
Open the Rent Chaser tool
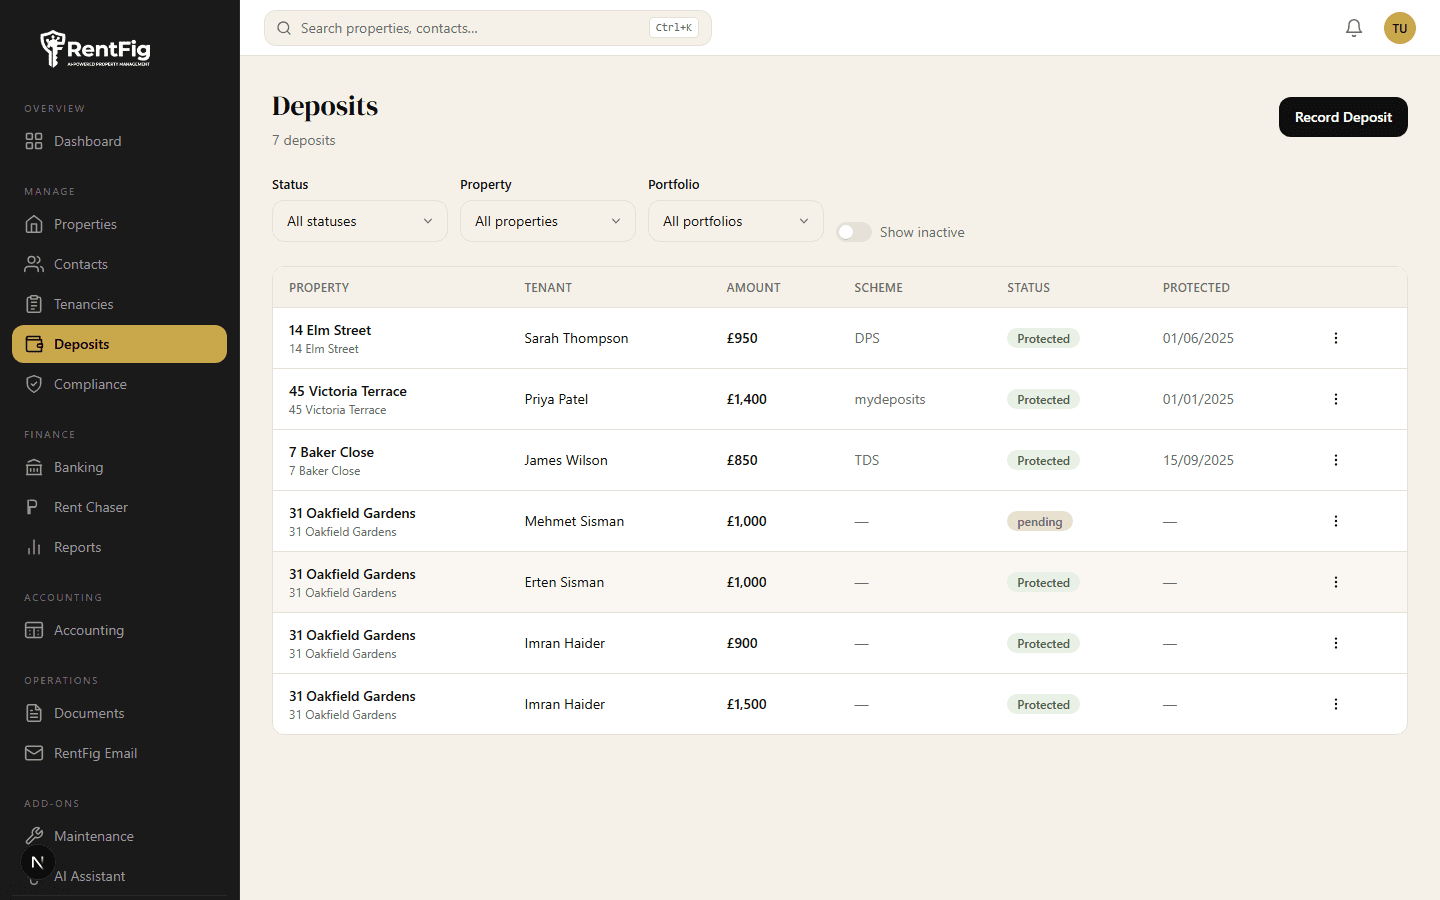[91, 507]
